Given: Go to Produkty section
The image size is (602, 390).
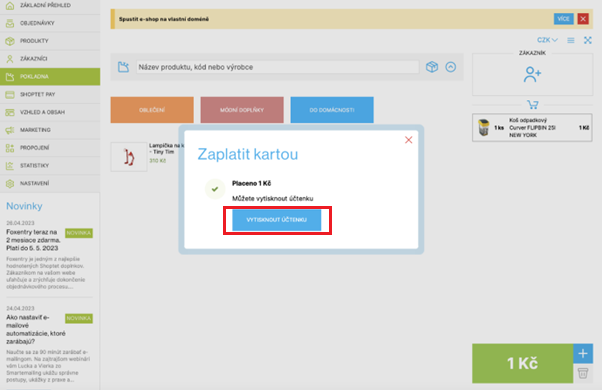Looking at the screenshot, I should (50, 41).
